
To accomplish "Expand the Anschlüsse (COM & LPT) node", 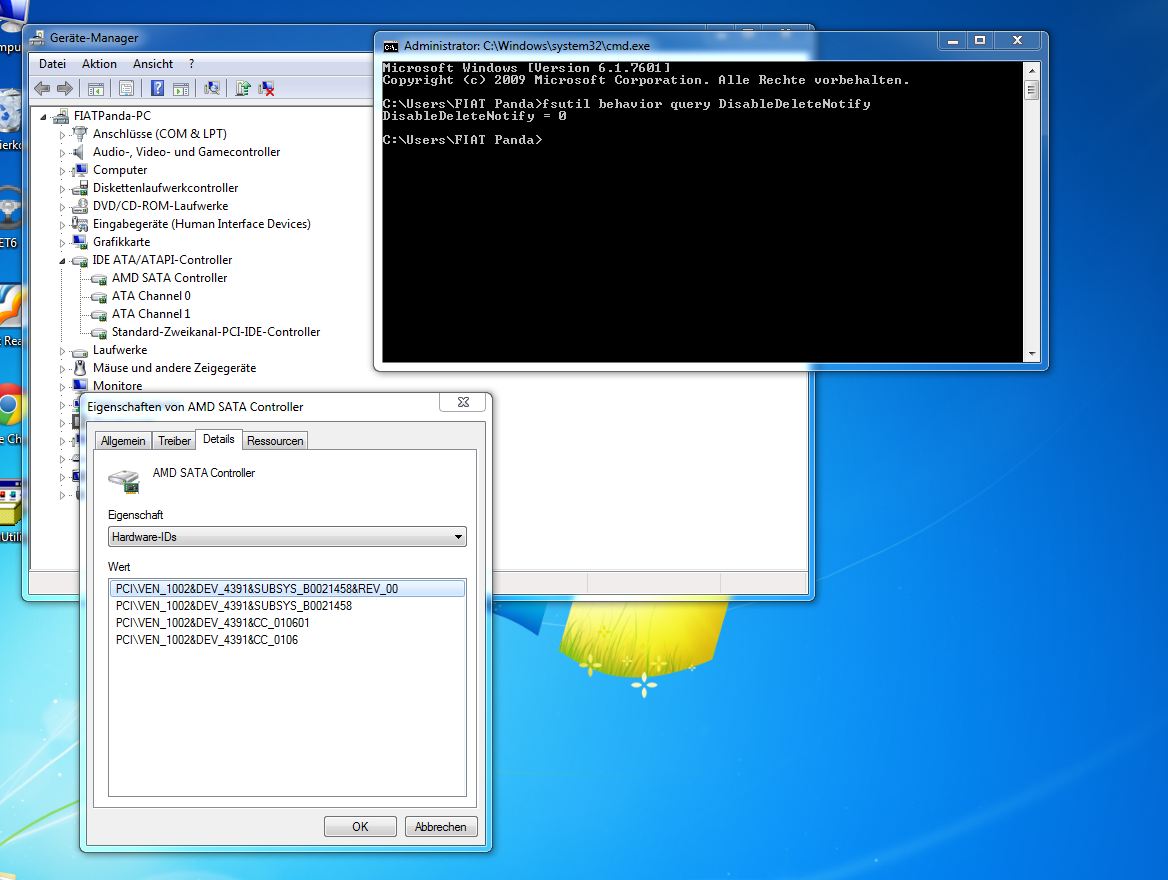I will [63, 135].
